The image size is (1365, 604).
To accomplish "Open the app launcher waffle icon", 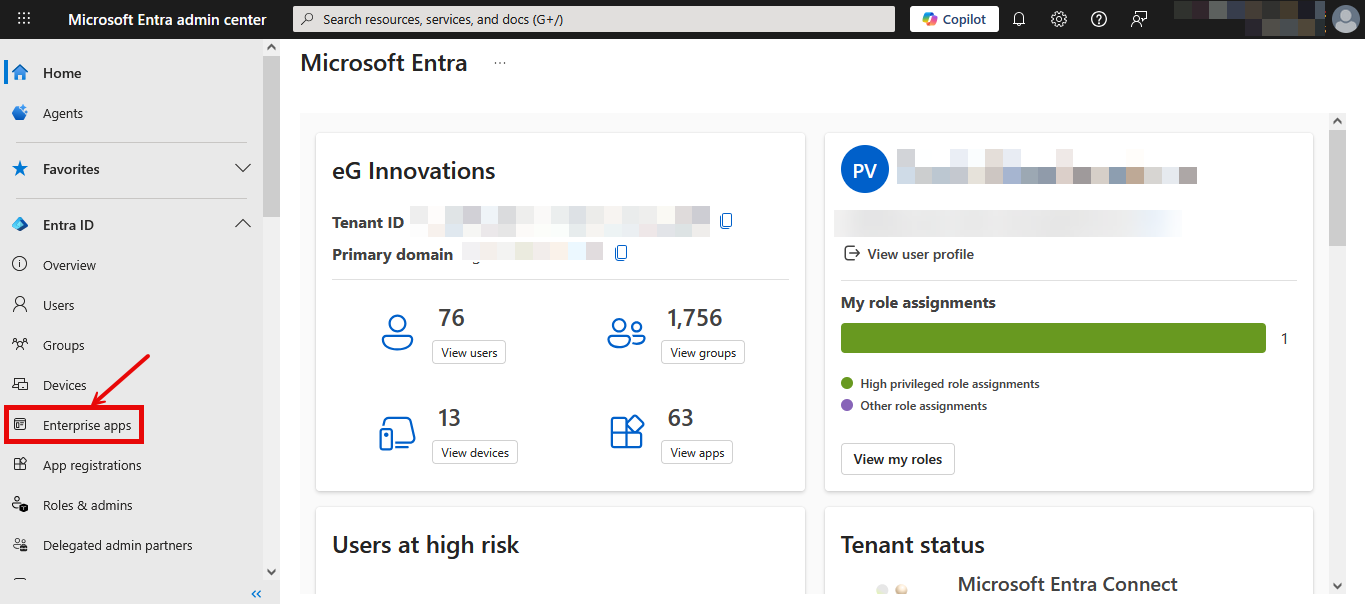I will [x=24, y=19].
